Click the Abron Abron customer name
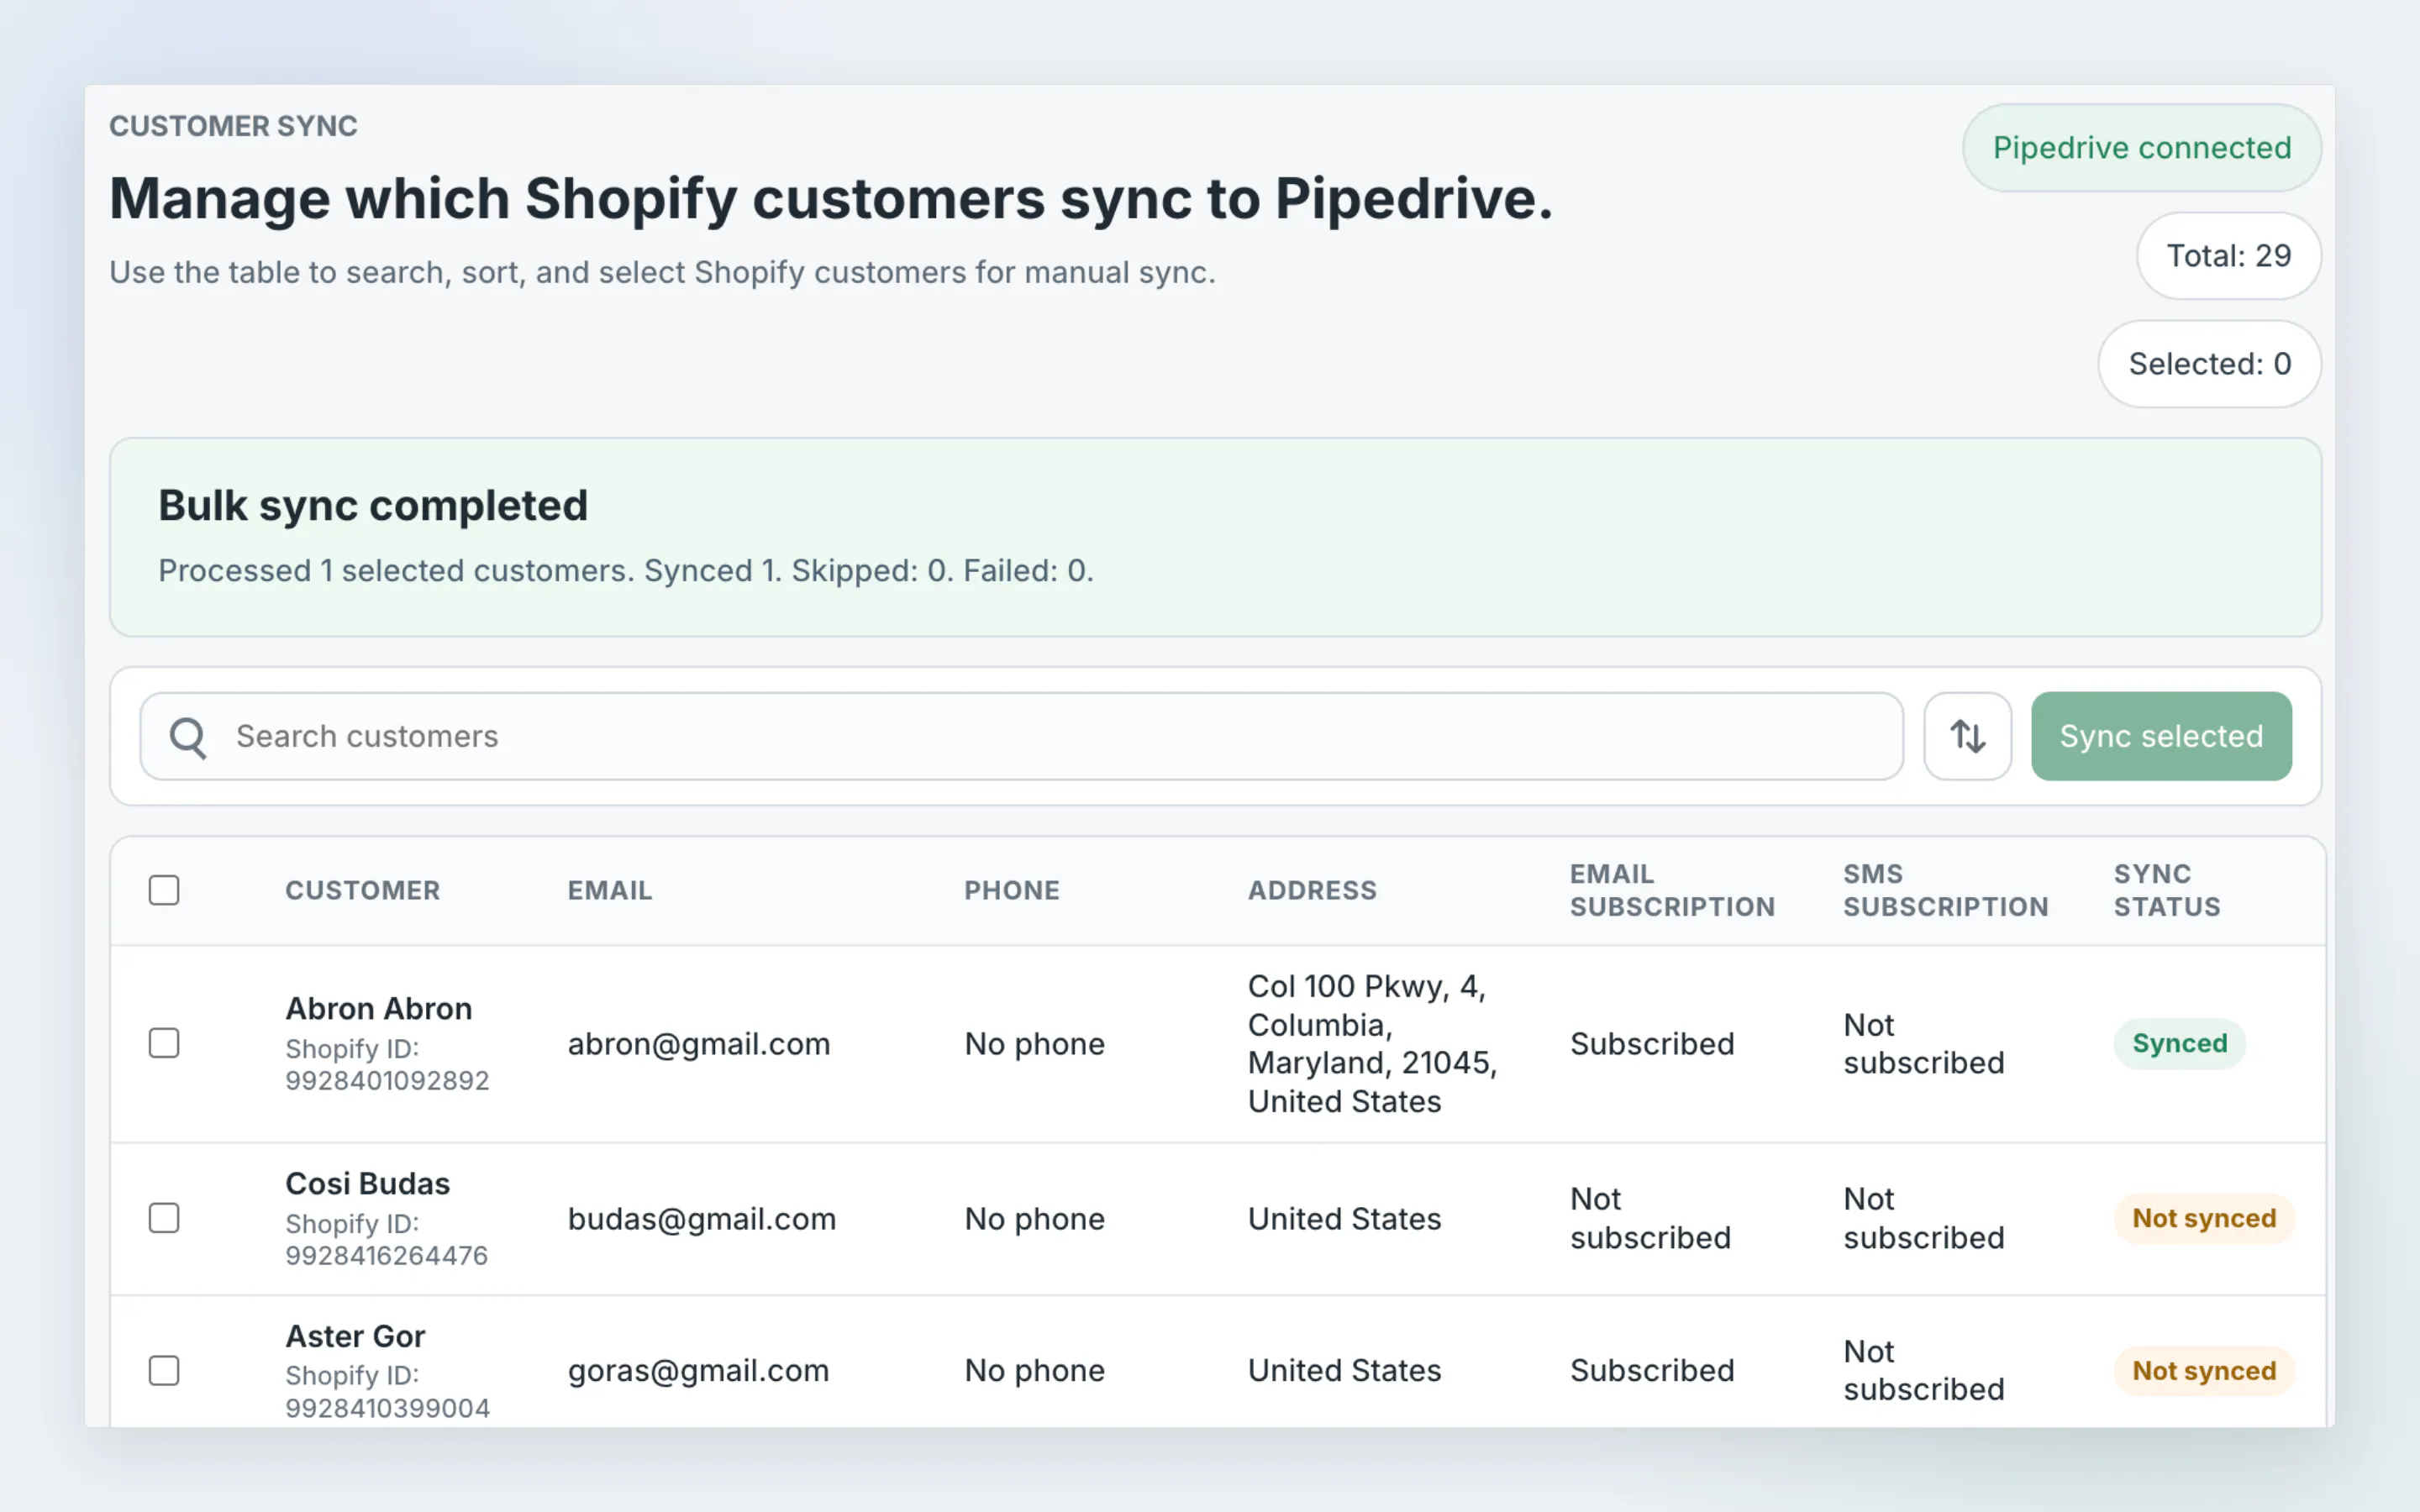Screen dimensions: 2420x1512 (379, 1008)
